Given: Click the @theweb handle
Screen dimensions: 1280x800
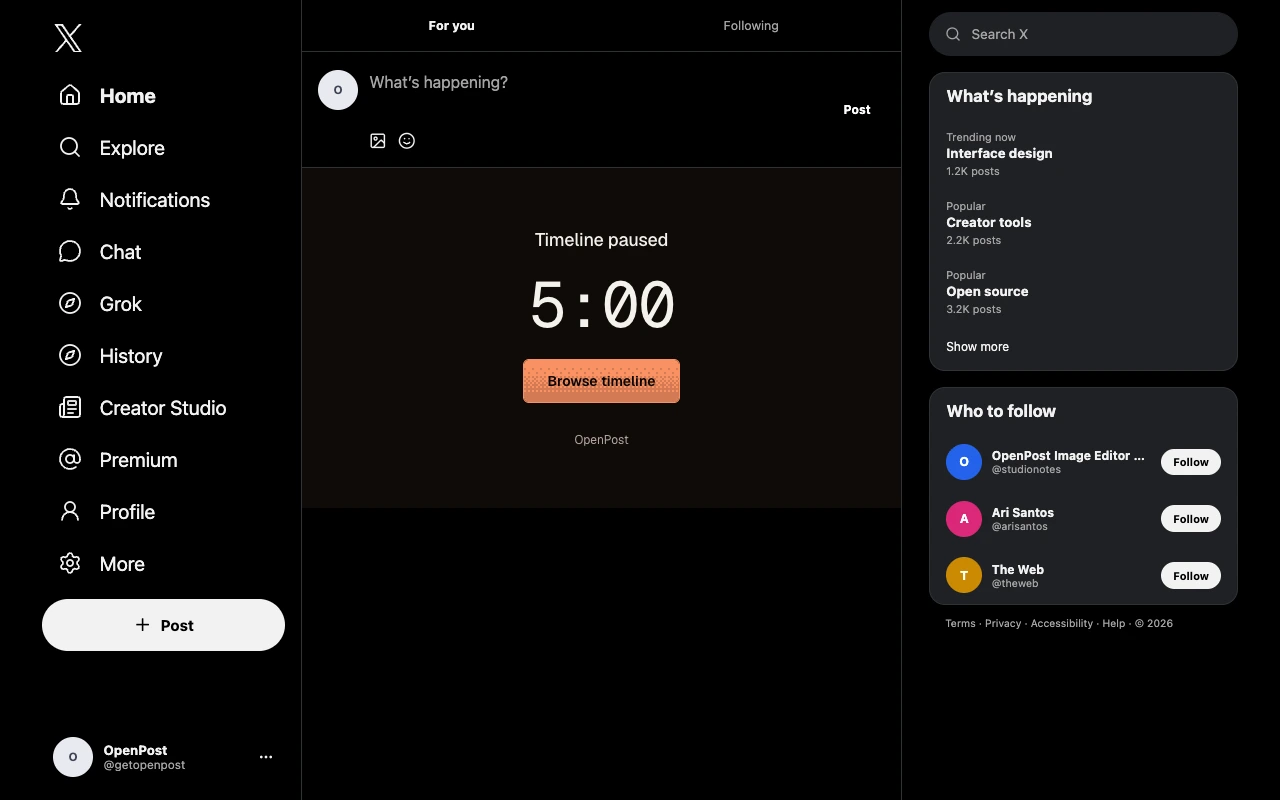Looking at the screenshot, I should tap(1015, 584).
